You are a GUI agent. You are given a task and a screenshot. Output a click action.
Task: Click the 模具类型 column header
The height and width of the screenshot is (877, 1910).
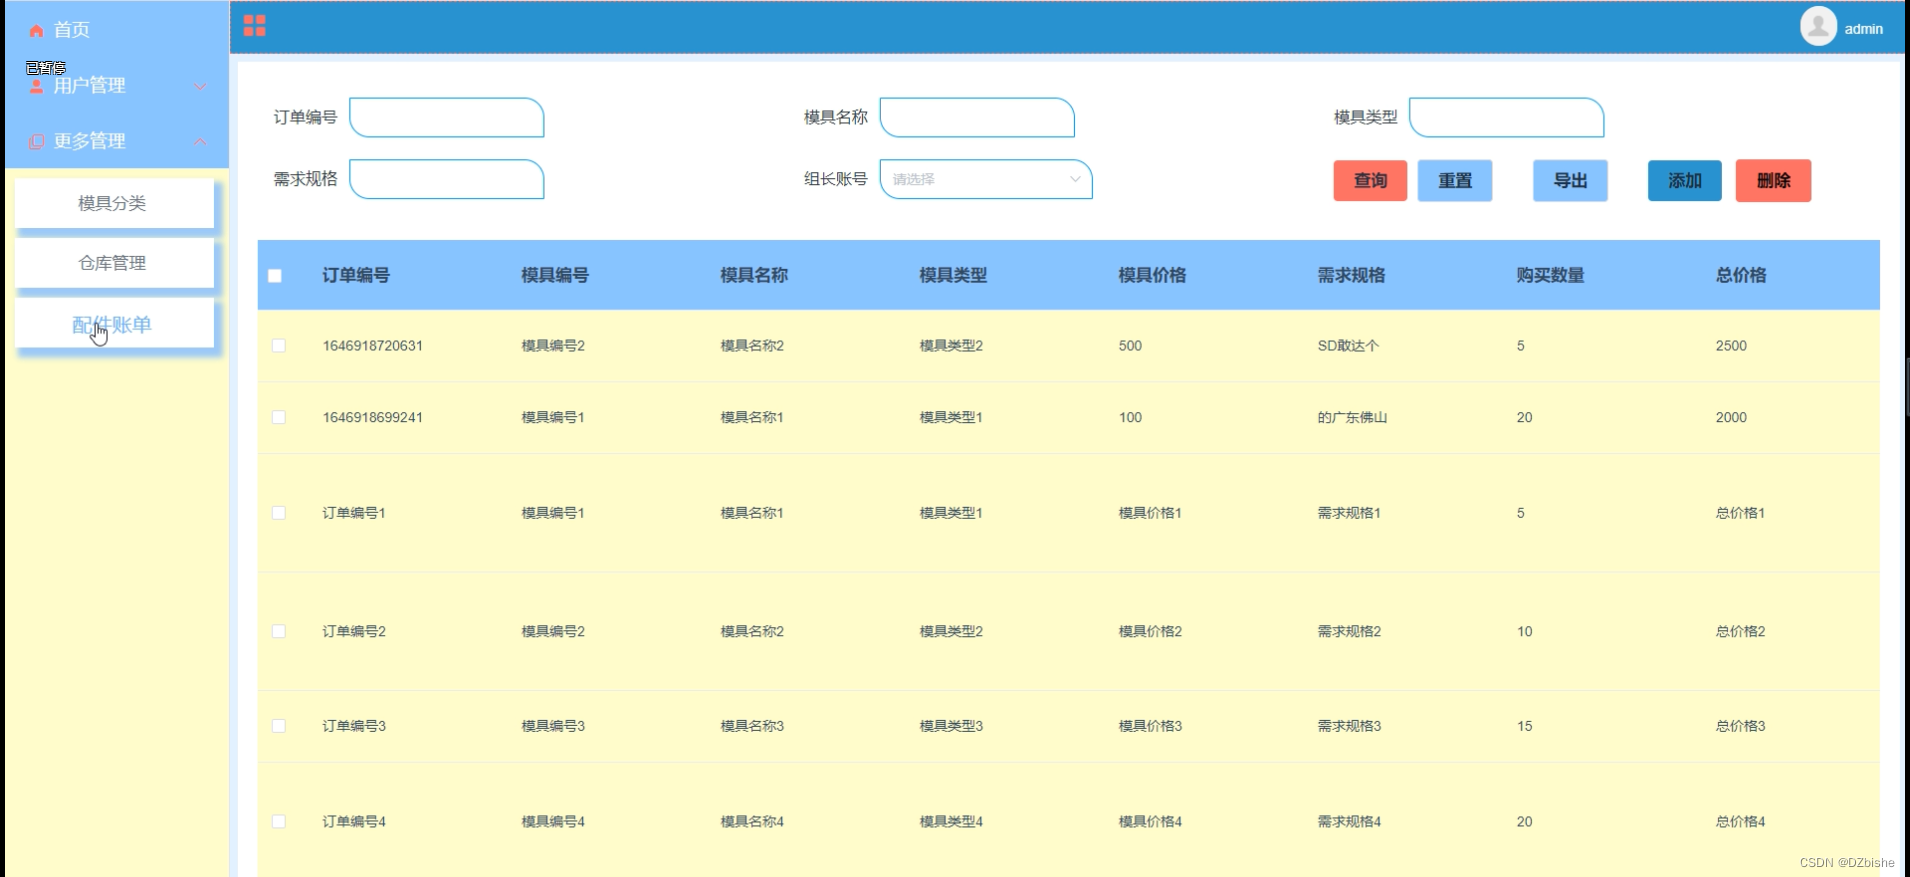pyautogui.click(x=953, y=275)
